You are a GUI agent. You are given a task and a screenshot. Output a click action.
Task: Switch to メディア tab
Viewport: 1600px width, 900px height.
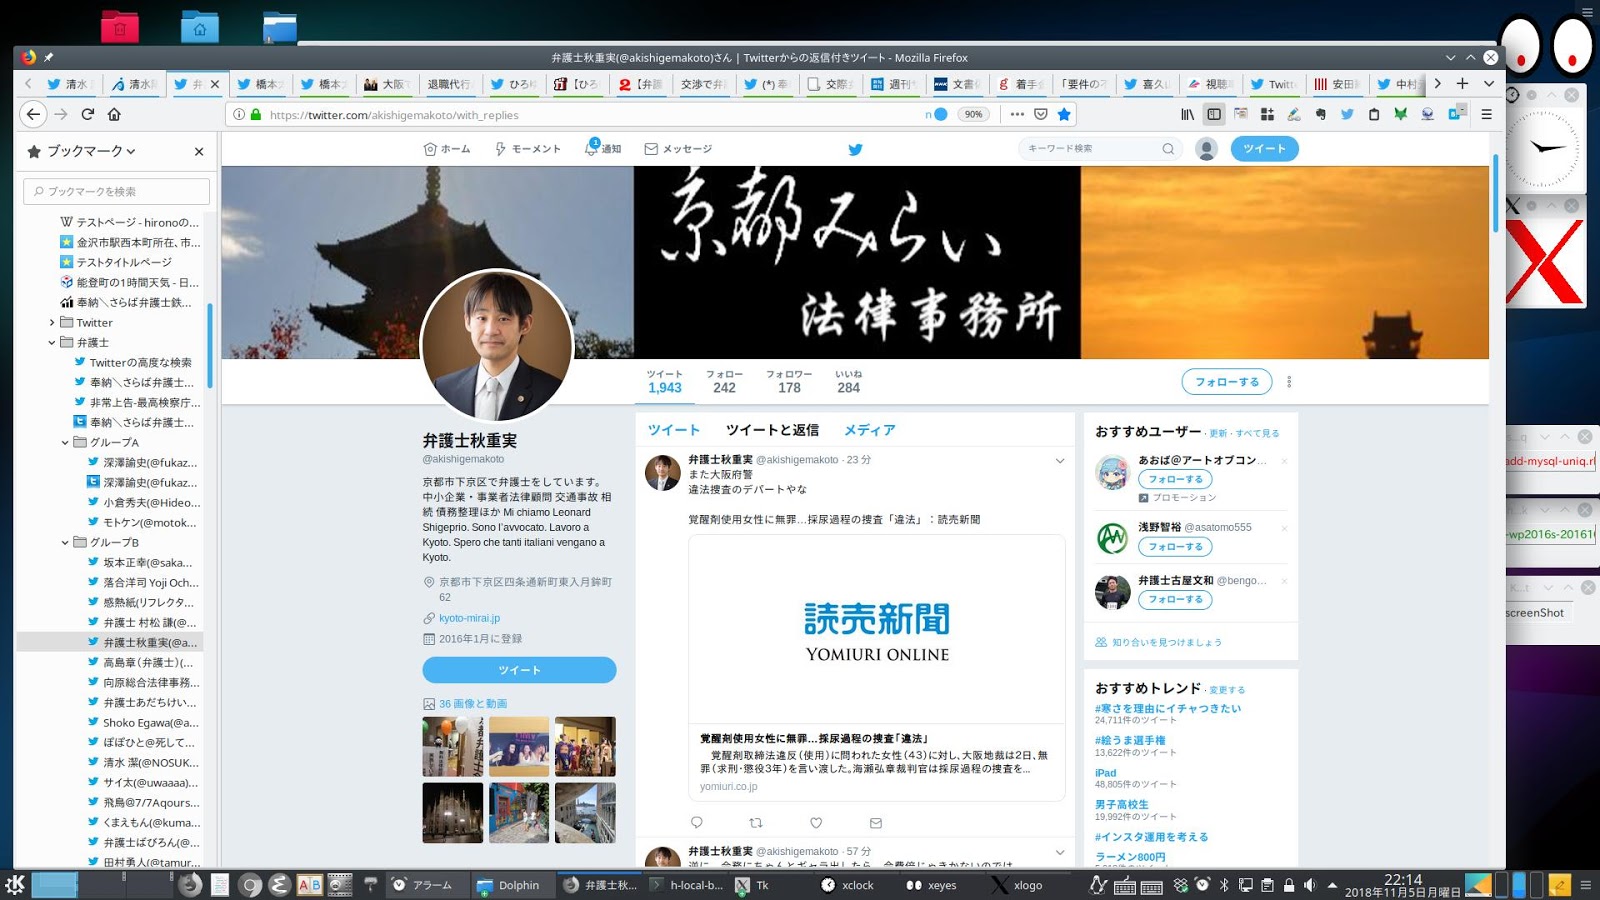[870, 430]
